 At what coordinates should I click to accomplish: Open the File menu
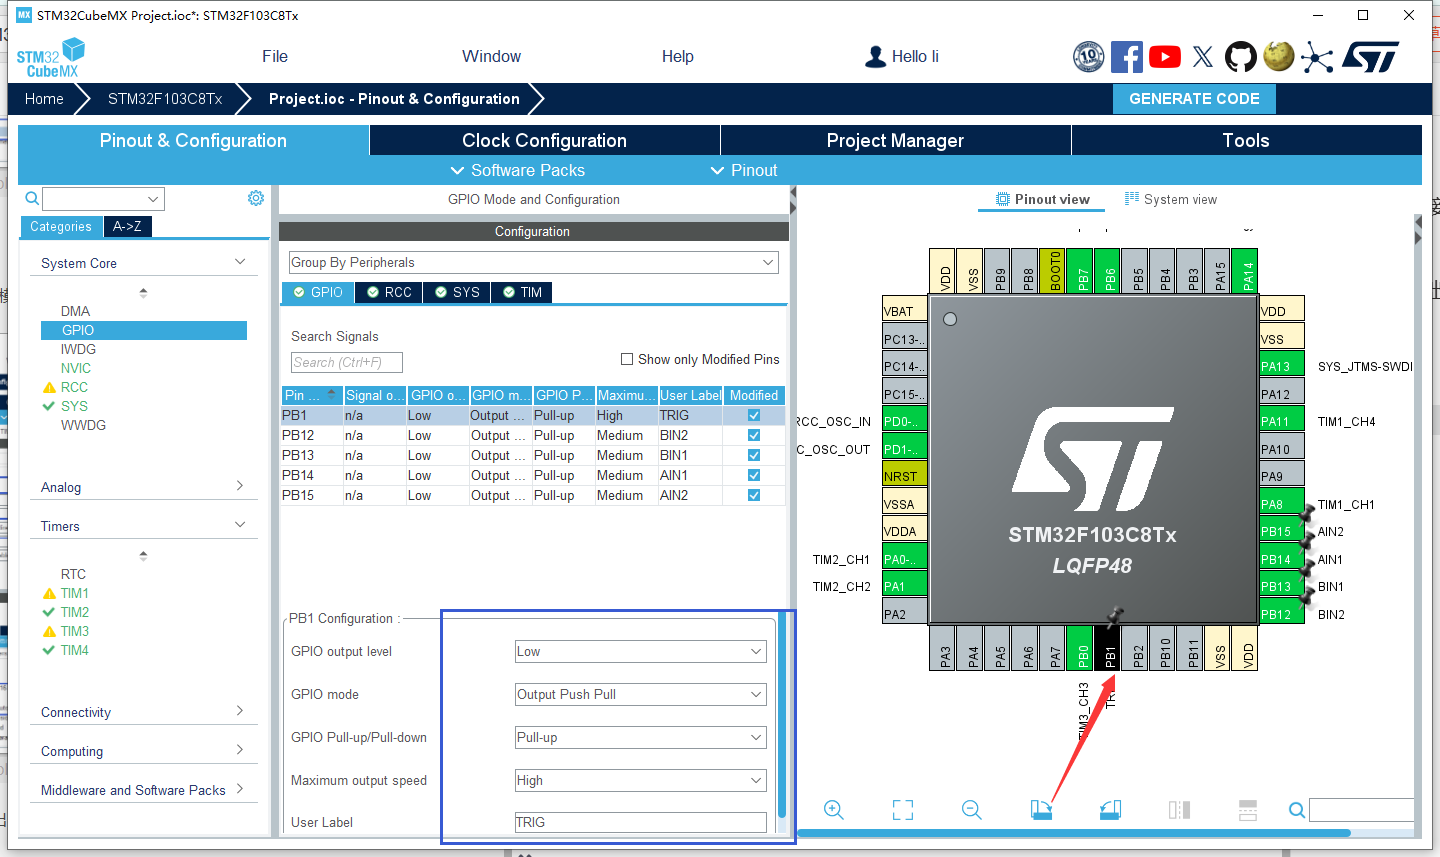click(275, 57)
